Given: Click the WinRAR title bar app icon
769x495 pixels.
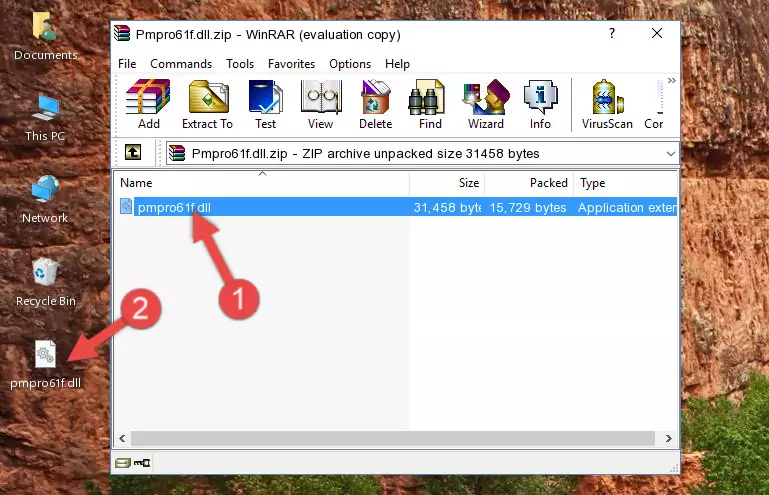Looking at the screenshot, I should click(x=122, y=34).
